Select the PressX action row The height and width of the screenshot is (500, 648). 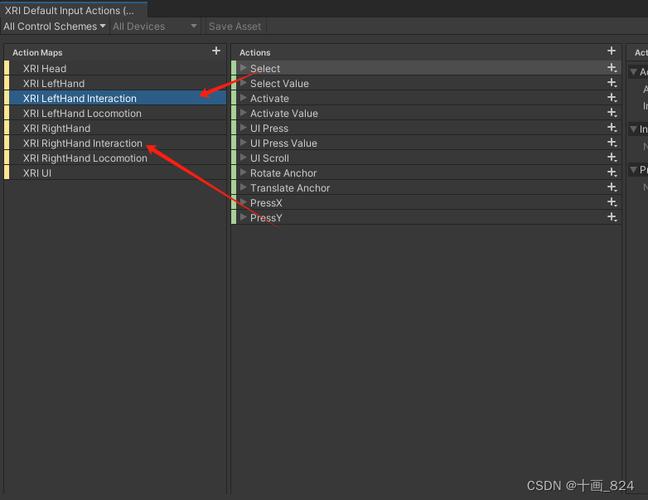pos(426,202)
